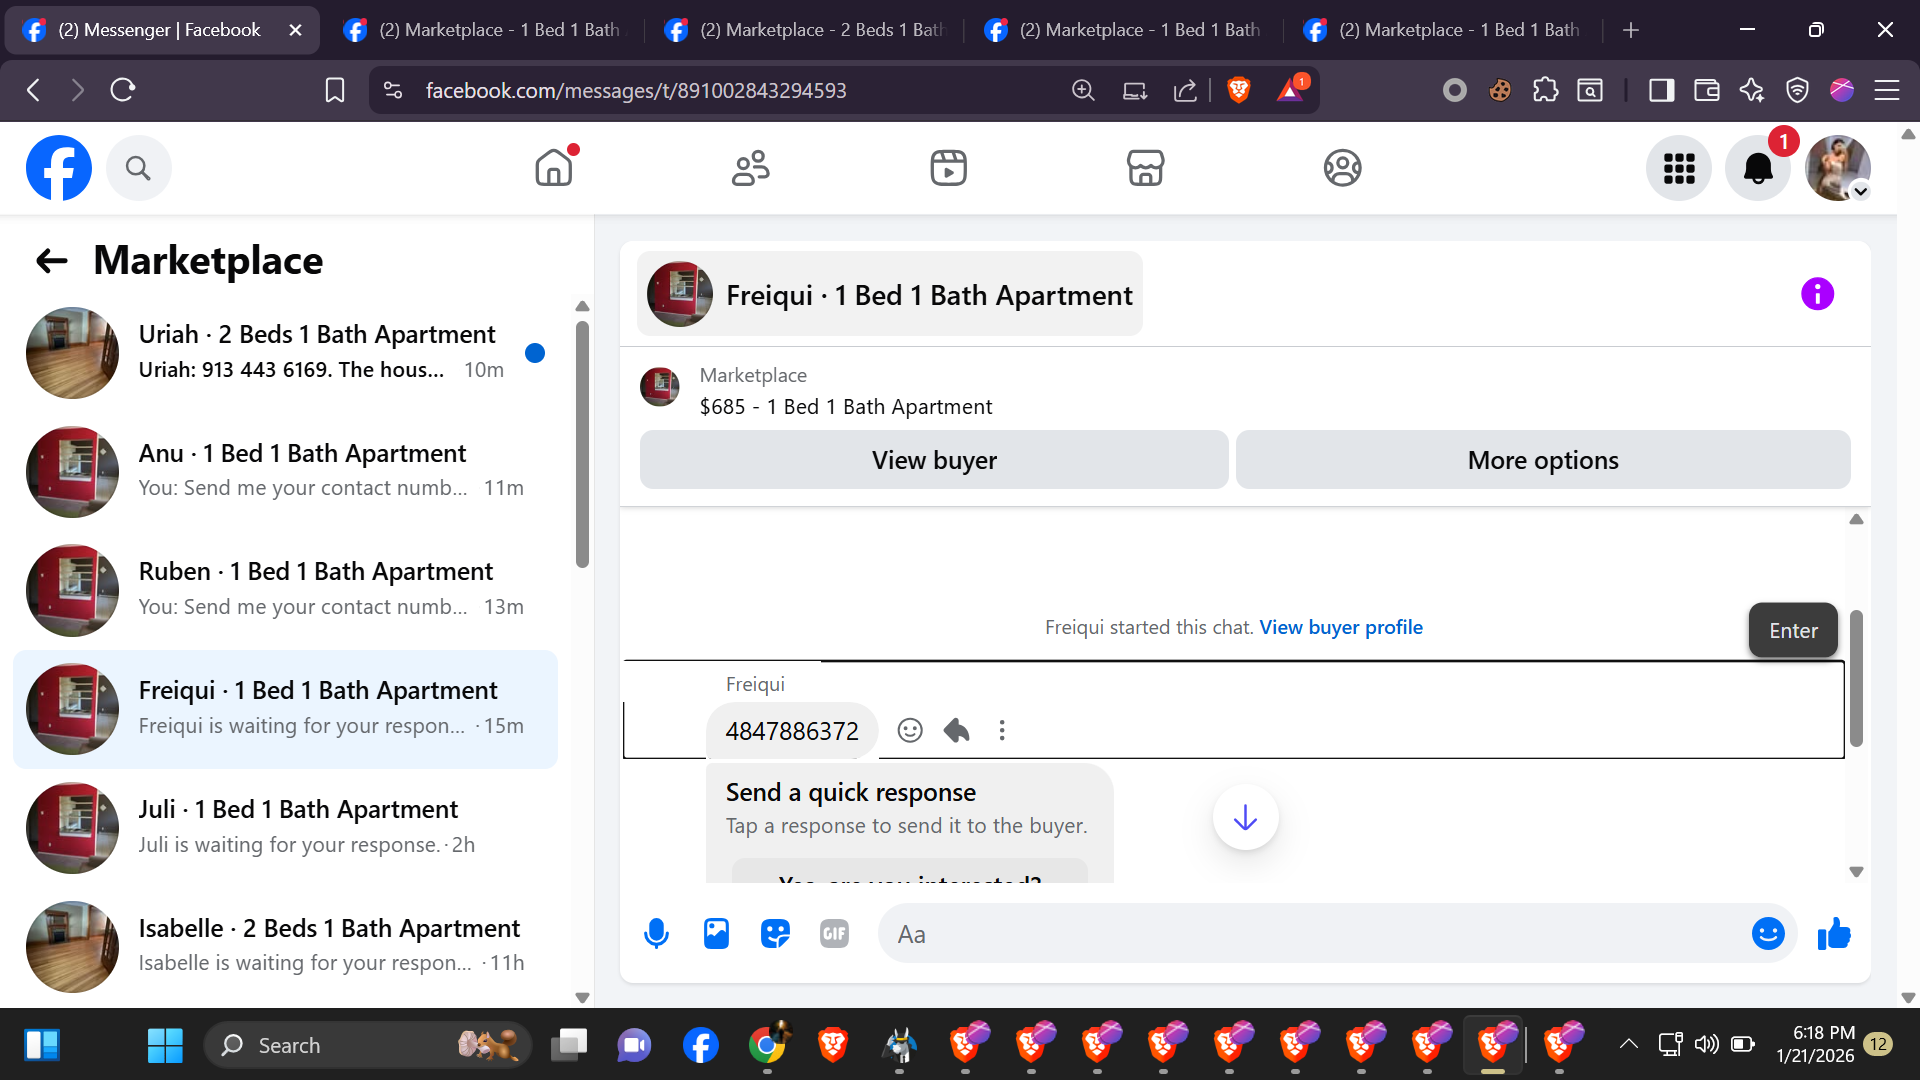This screenshot has width=1920, height=1080.
Task: Toggle the Brave sidebar panel
Action: (1661, 91)
